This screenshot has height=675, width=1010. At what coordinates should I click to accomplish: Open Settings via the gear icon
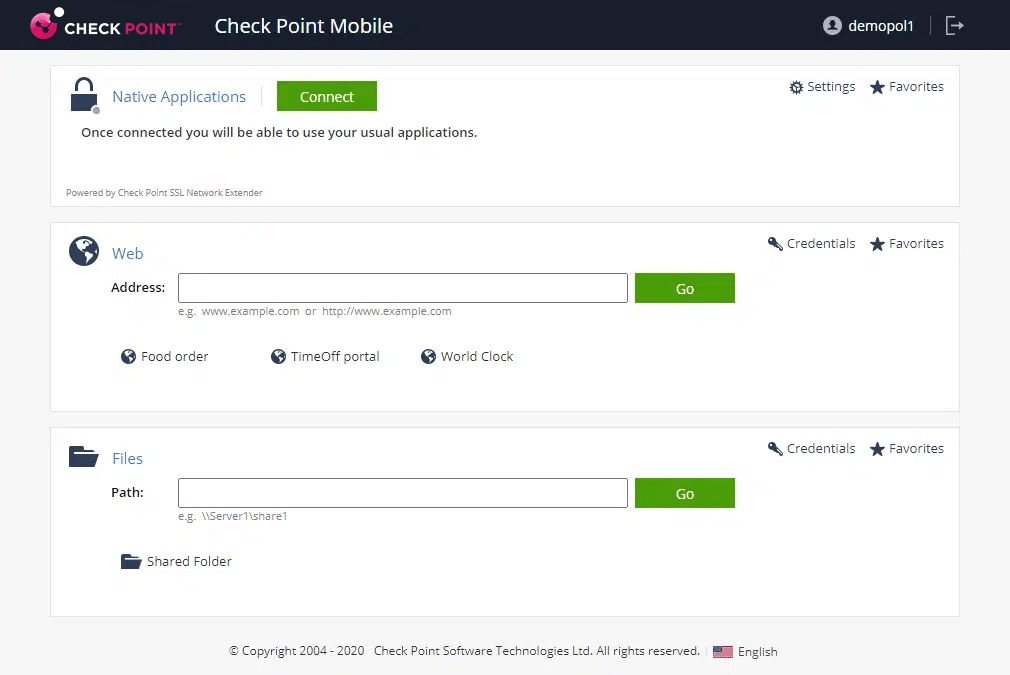[x=797, y=87]
